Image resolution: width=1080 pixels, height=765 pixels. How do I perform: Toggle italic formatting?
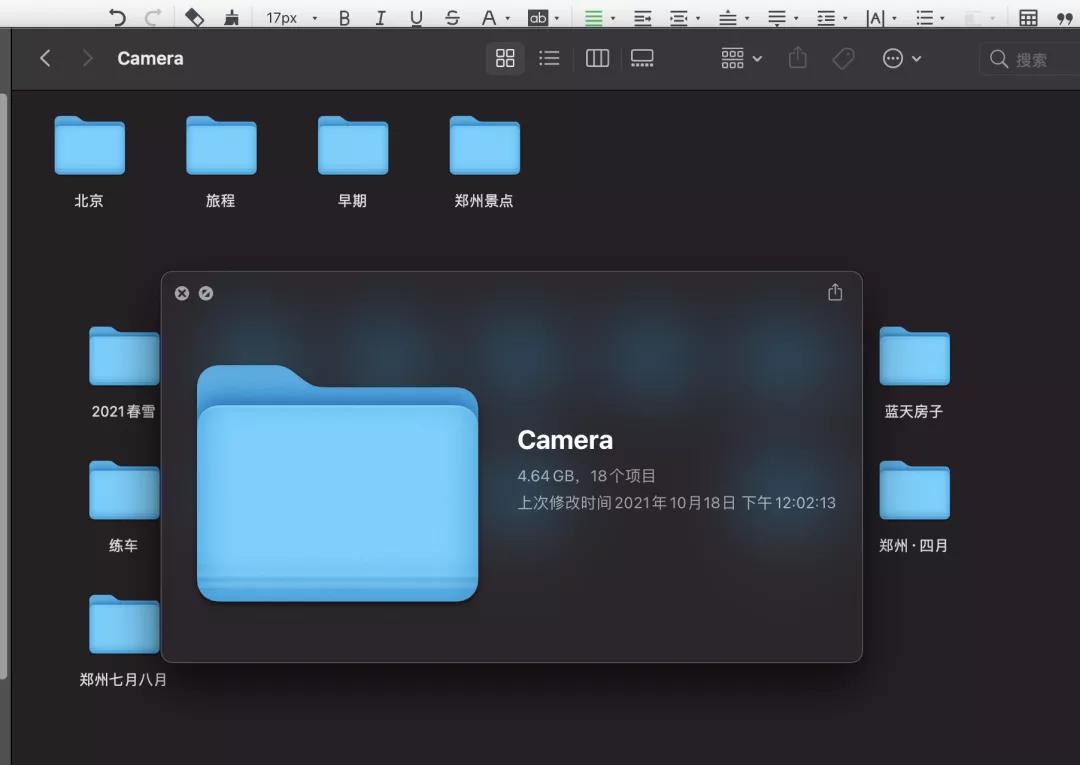(x=380, y=18)
